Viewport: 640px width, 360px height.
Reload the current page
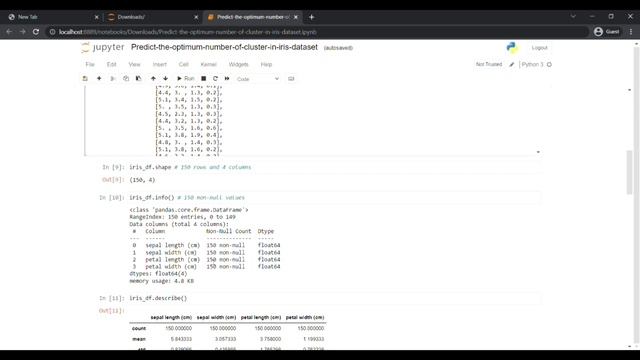(x=36, y=31)
